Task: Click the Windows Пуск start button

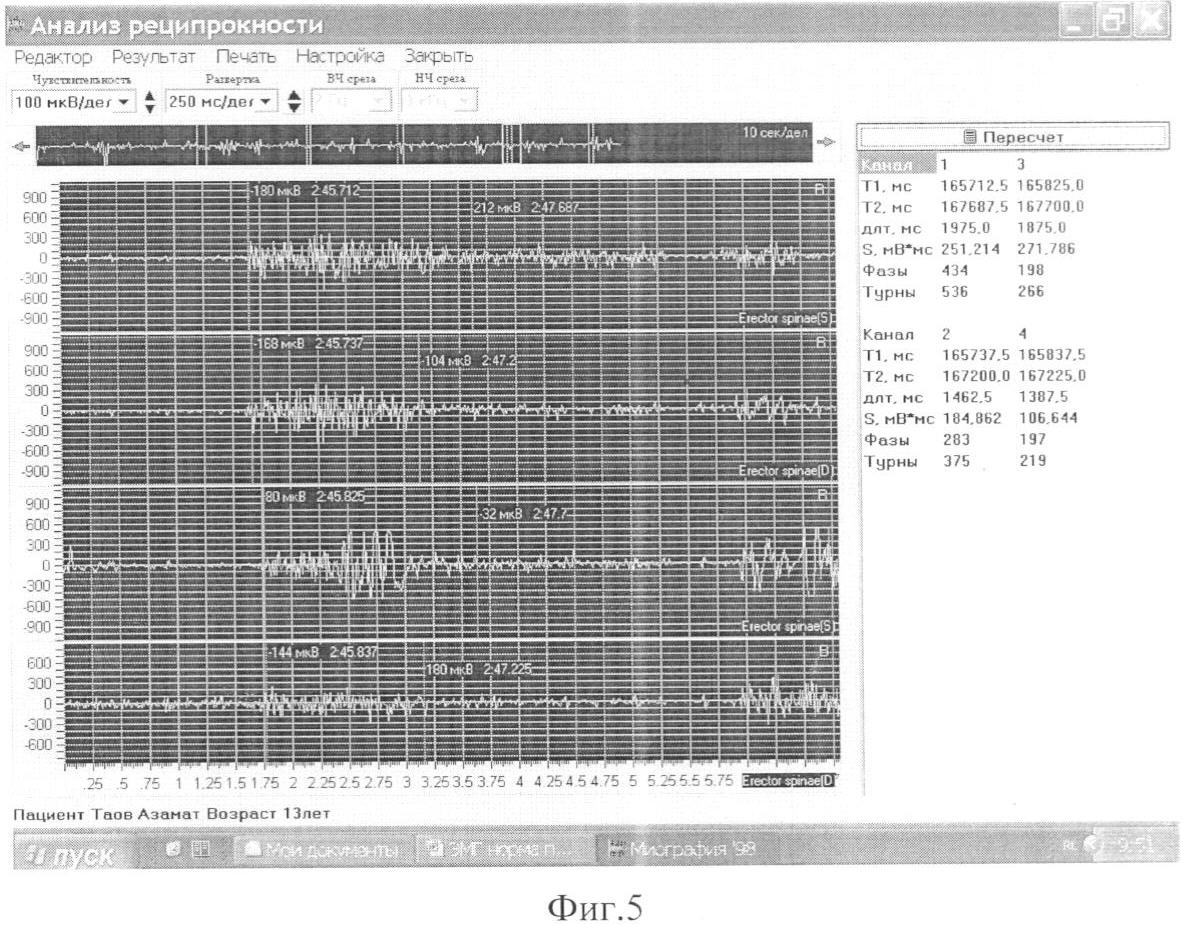Action: (66, 852)
